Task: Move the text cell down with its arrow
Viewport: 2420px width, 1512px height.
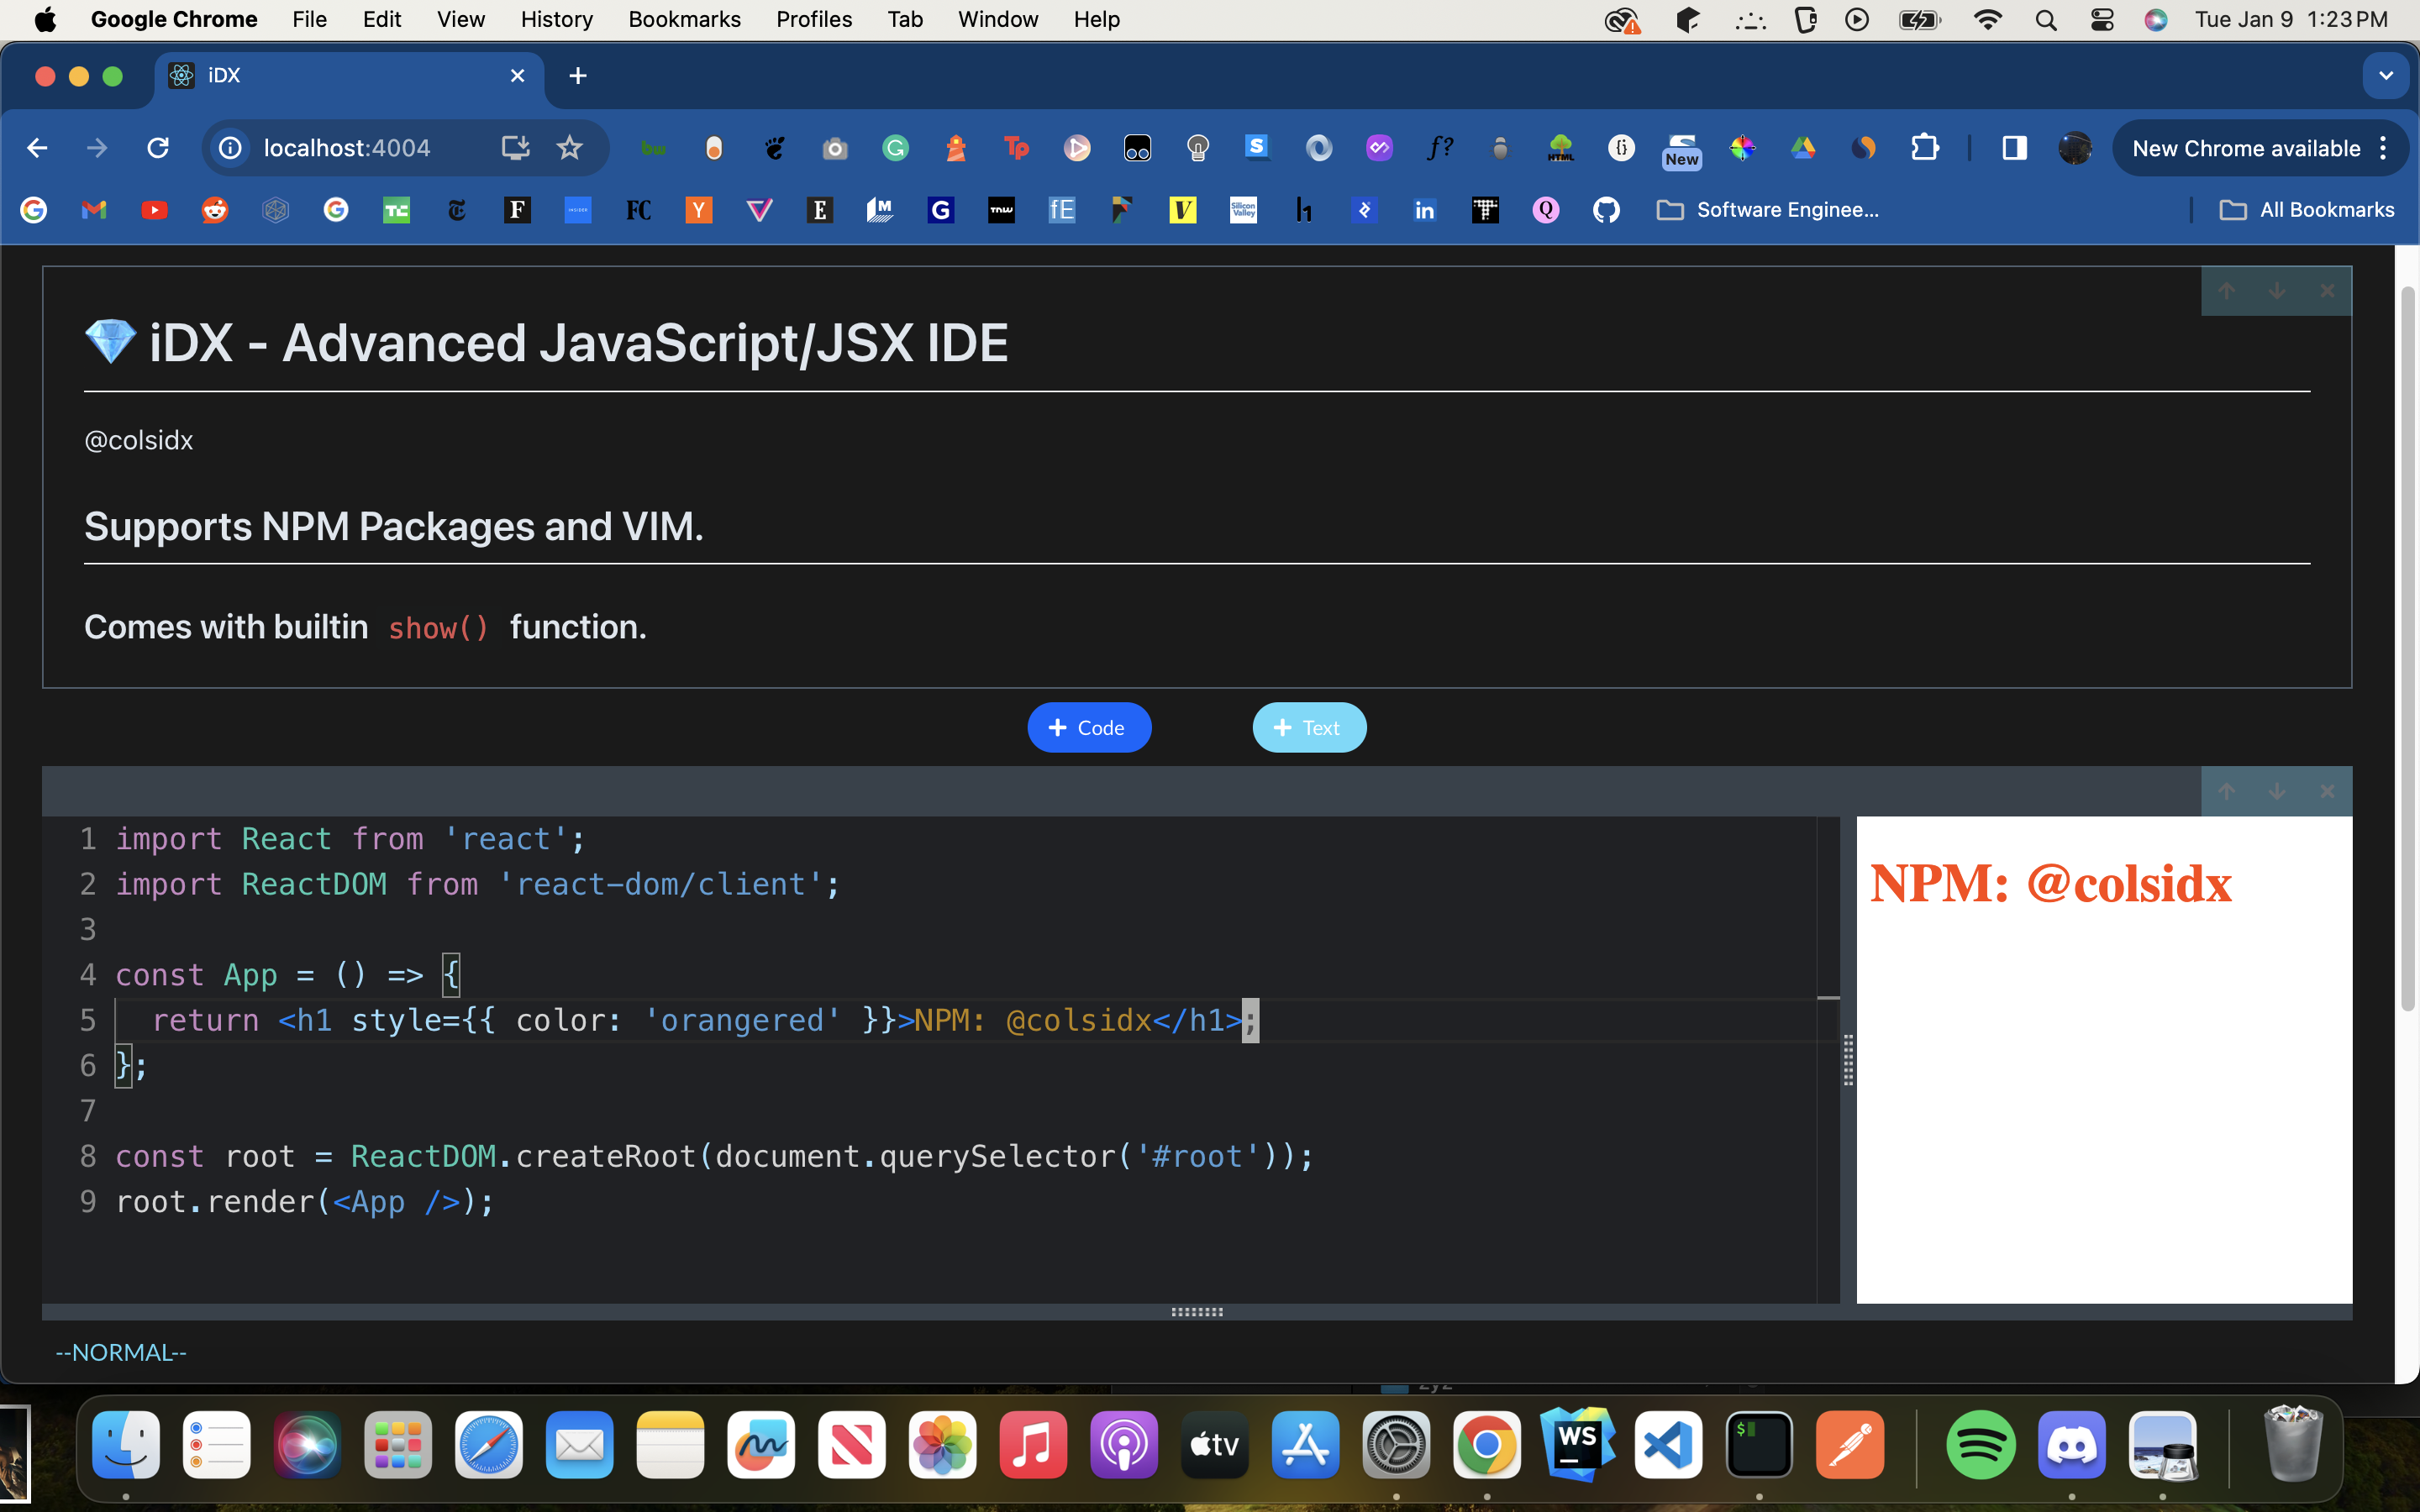Action: pyautogui.click(x=2277, y=291)
